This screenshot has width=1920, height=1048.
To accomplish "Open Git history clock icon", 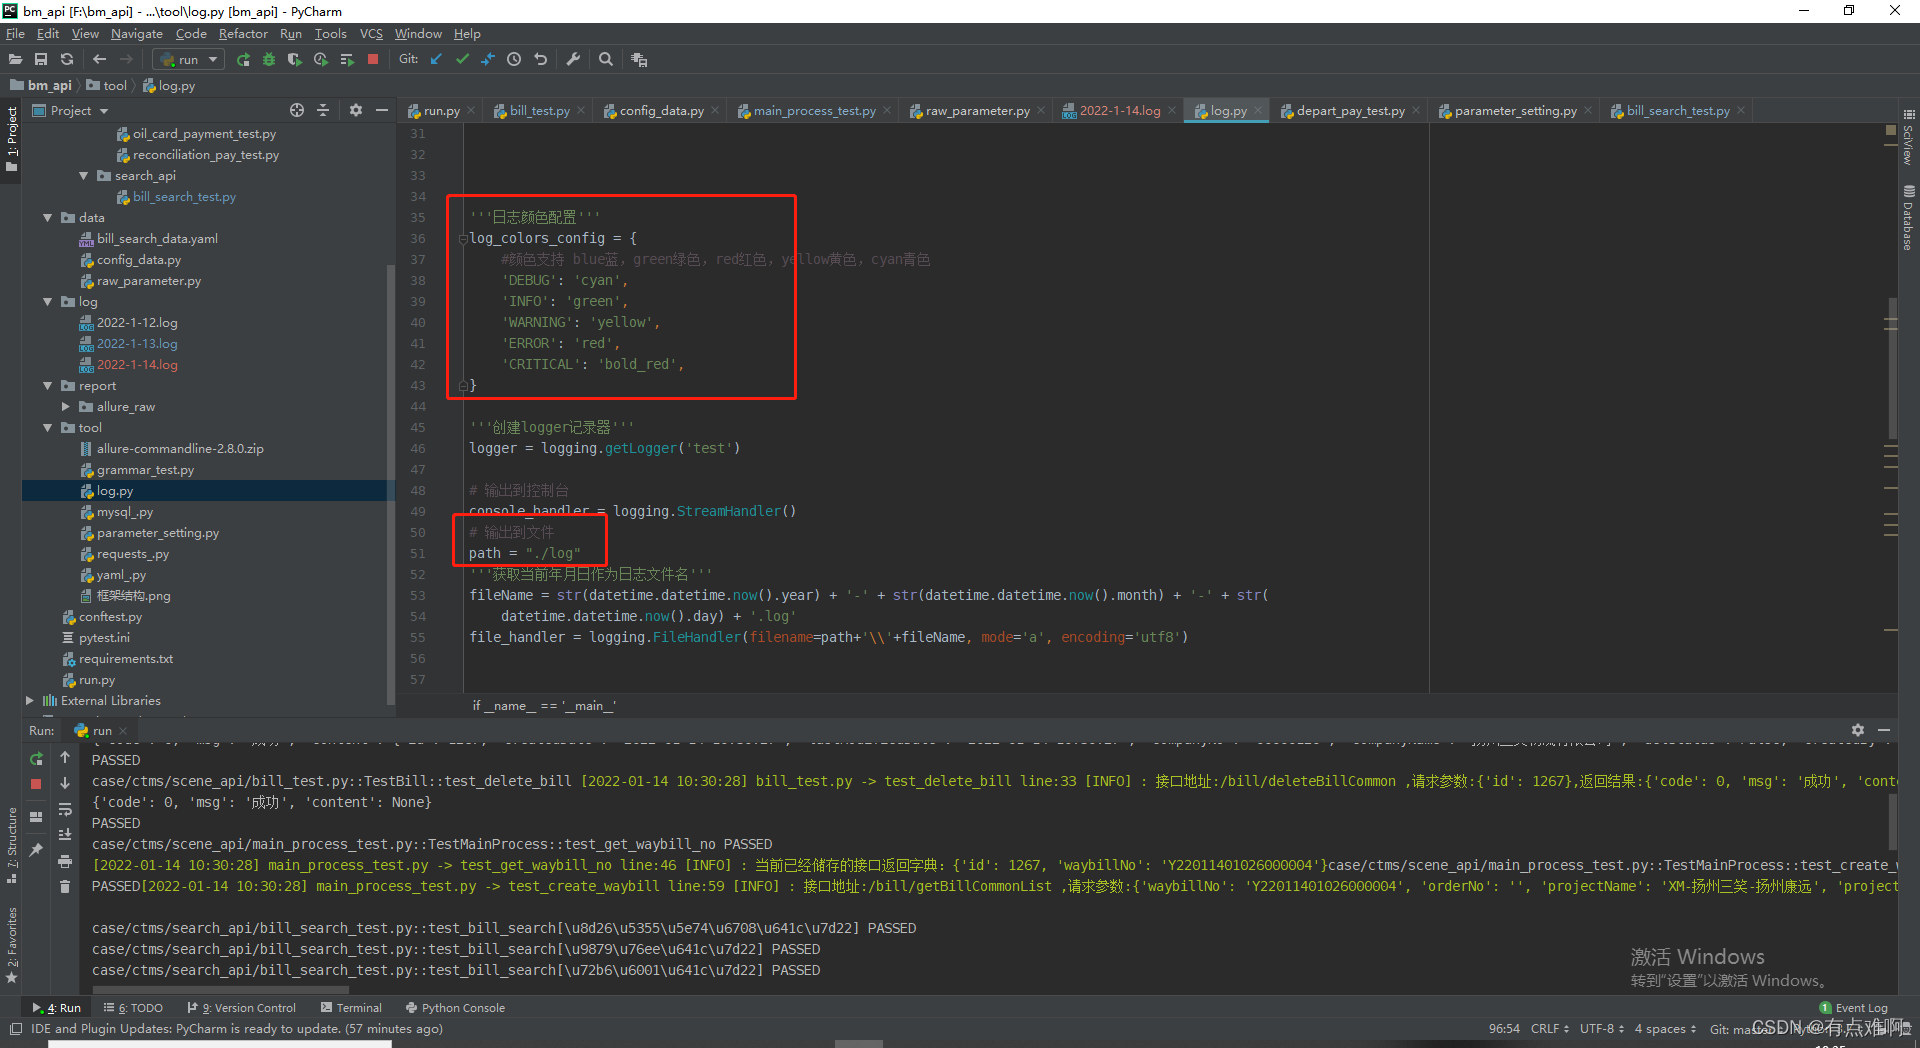I will pyautogui.click(x=514, y=60).
